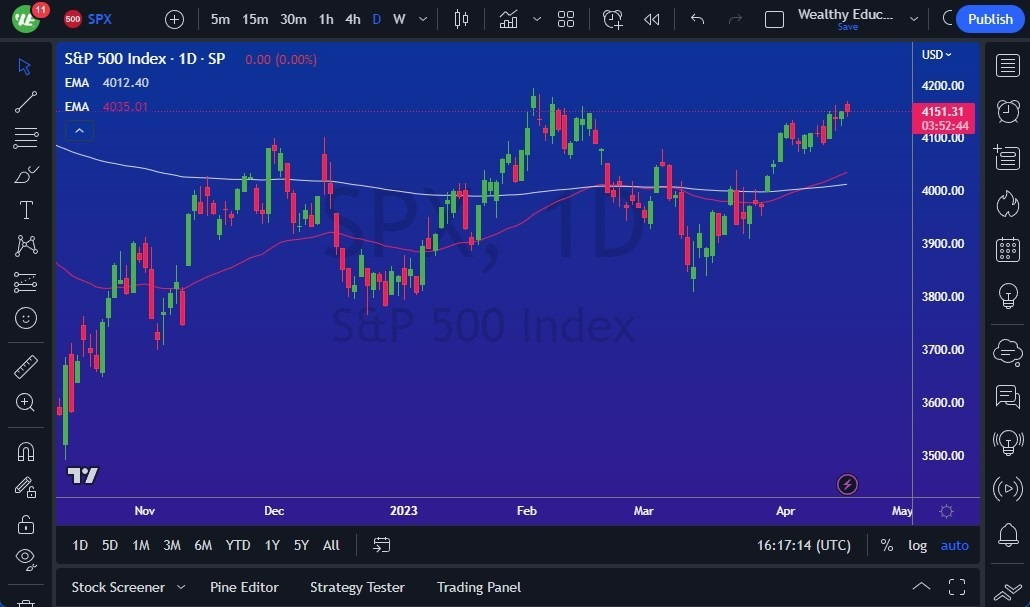The image size is (1030, 607).
Task: Activate Bar Replay mode
Action: pyautogui.click(x=652, y=18)
